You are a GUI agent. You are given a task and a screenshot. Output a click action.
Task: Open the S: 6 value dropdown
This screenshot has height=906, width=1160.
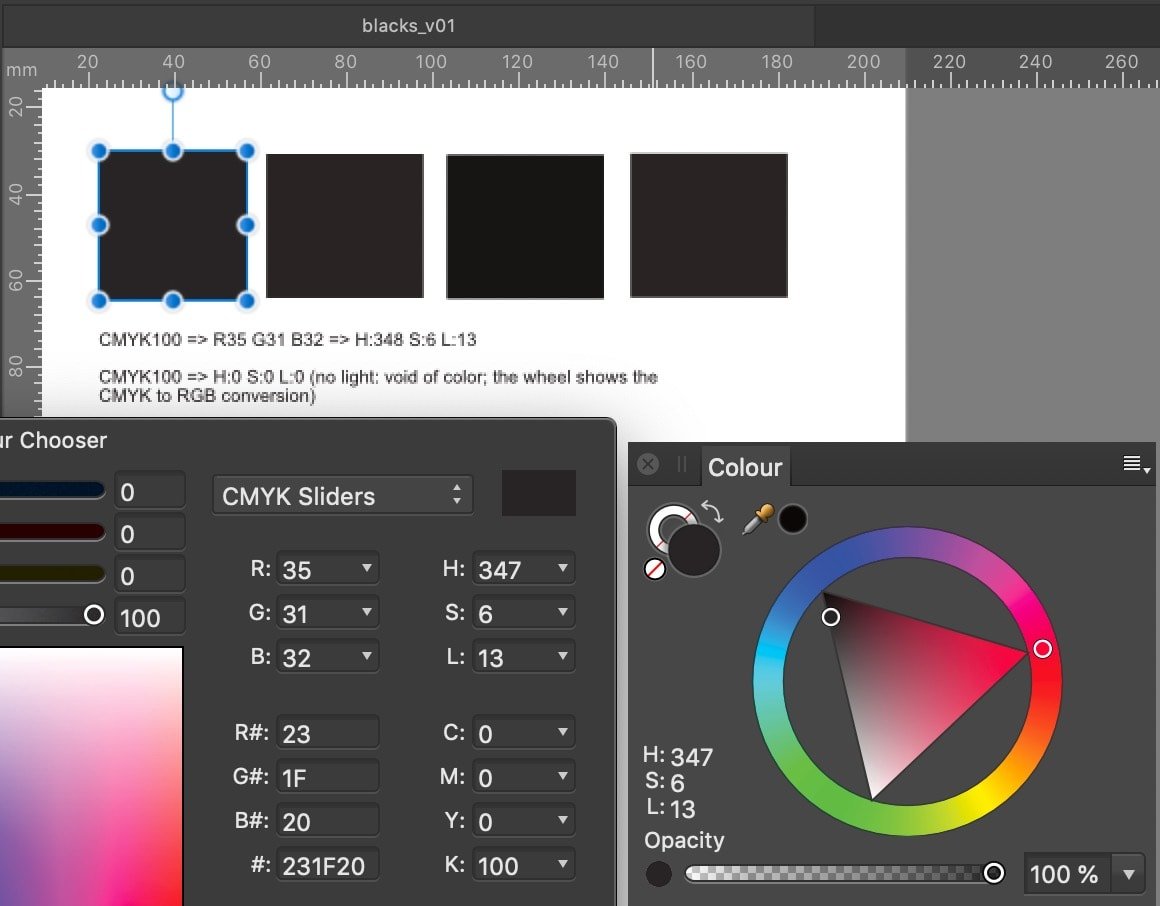(x=563, y=612)
